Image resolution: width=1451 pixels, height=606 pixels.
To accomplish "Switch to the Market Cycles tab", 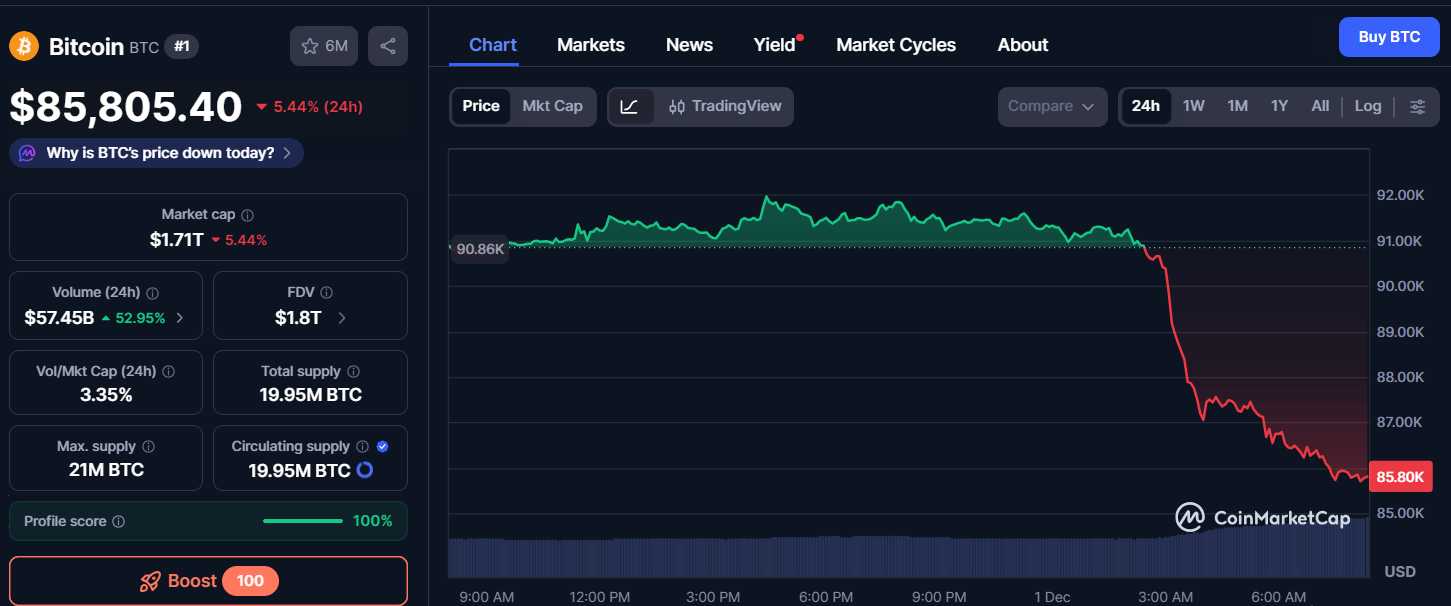I will tap(895, 45).
